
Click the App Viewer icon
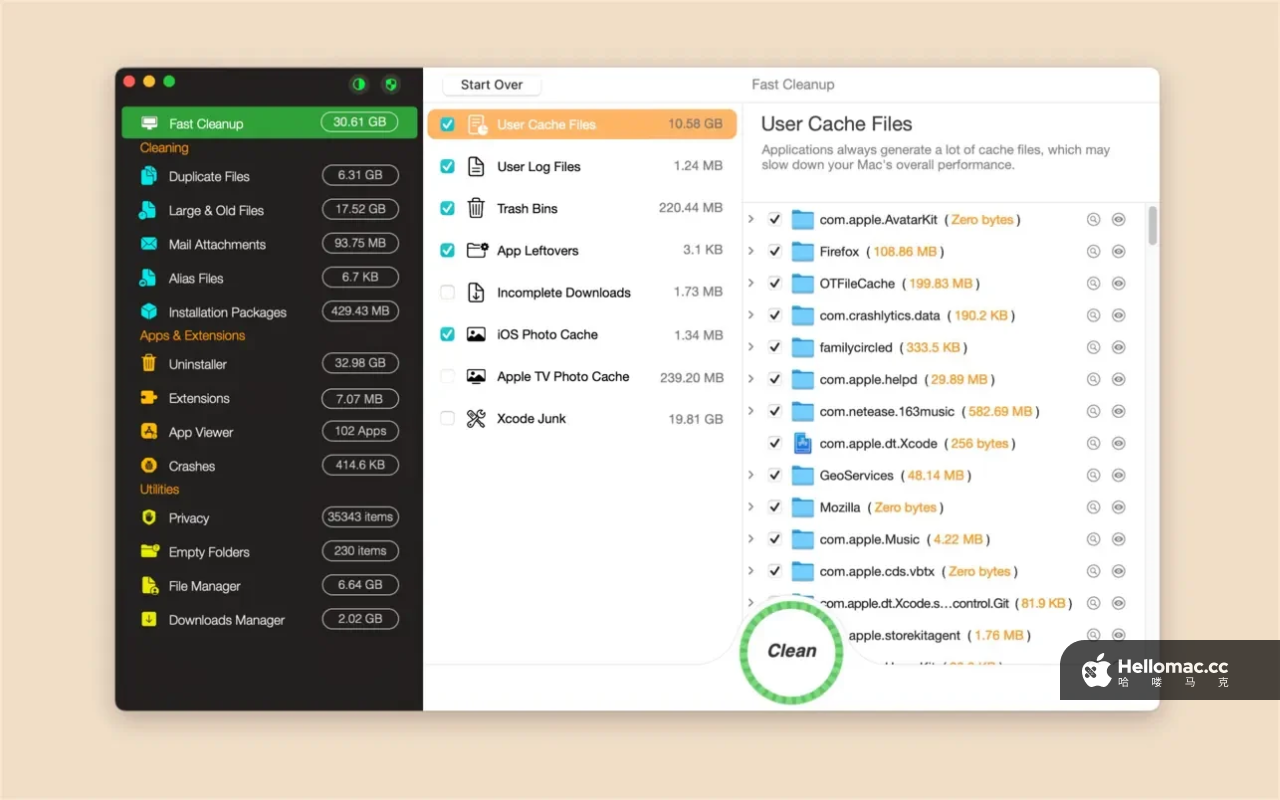149,432
